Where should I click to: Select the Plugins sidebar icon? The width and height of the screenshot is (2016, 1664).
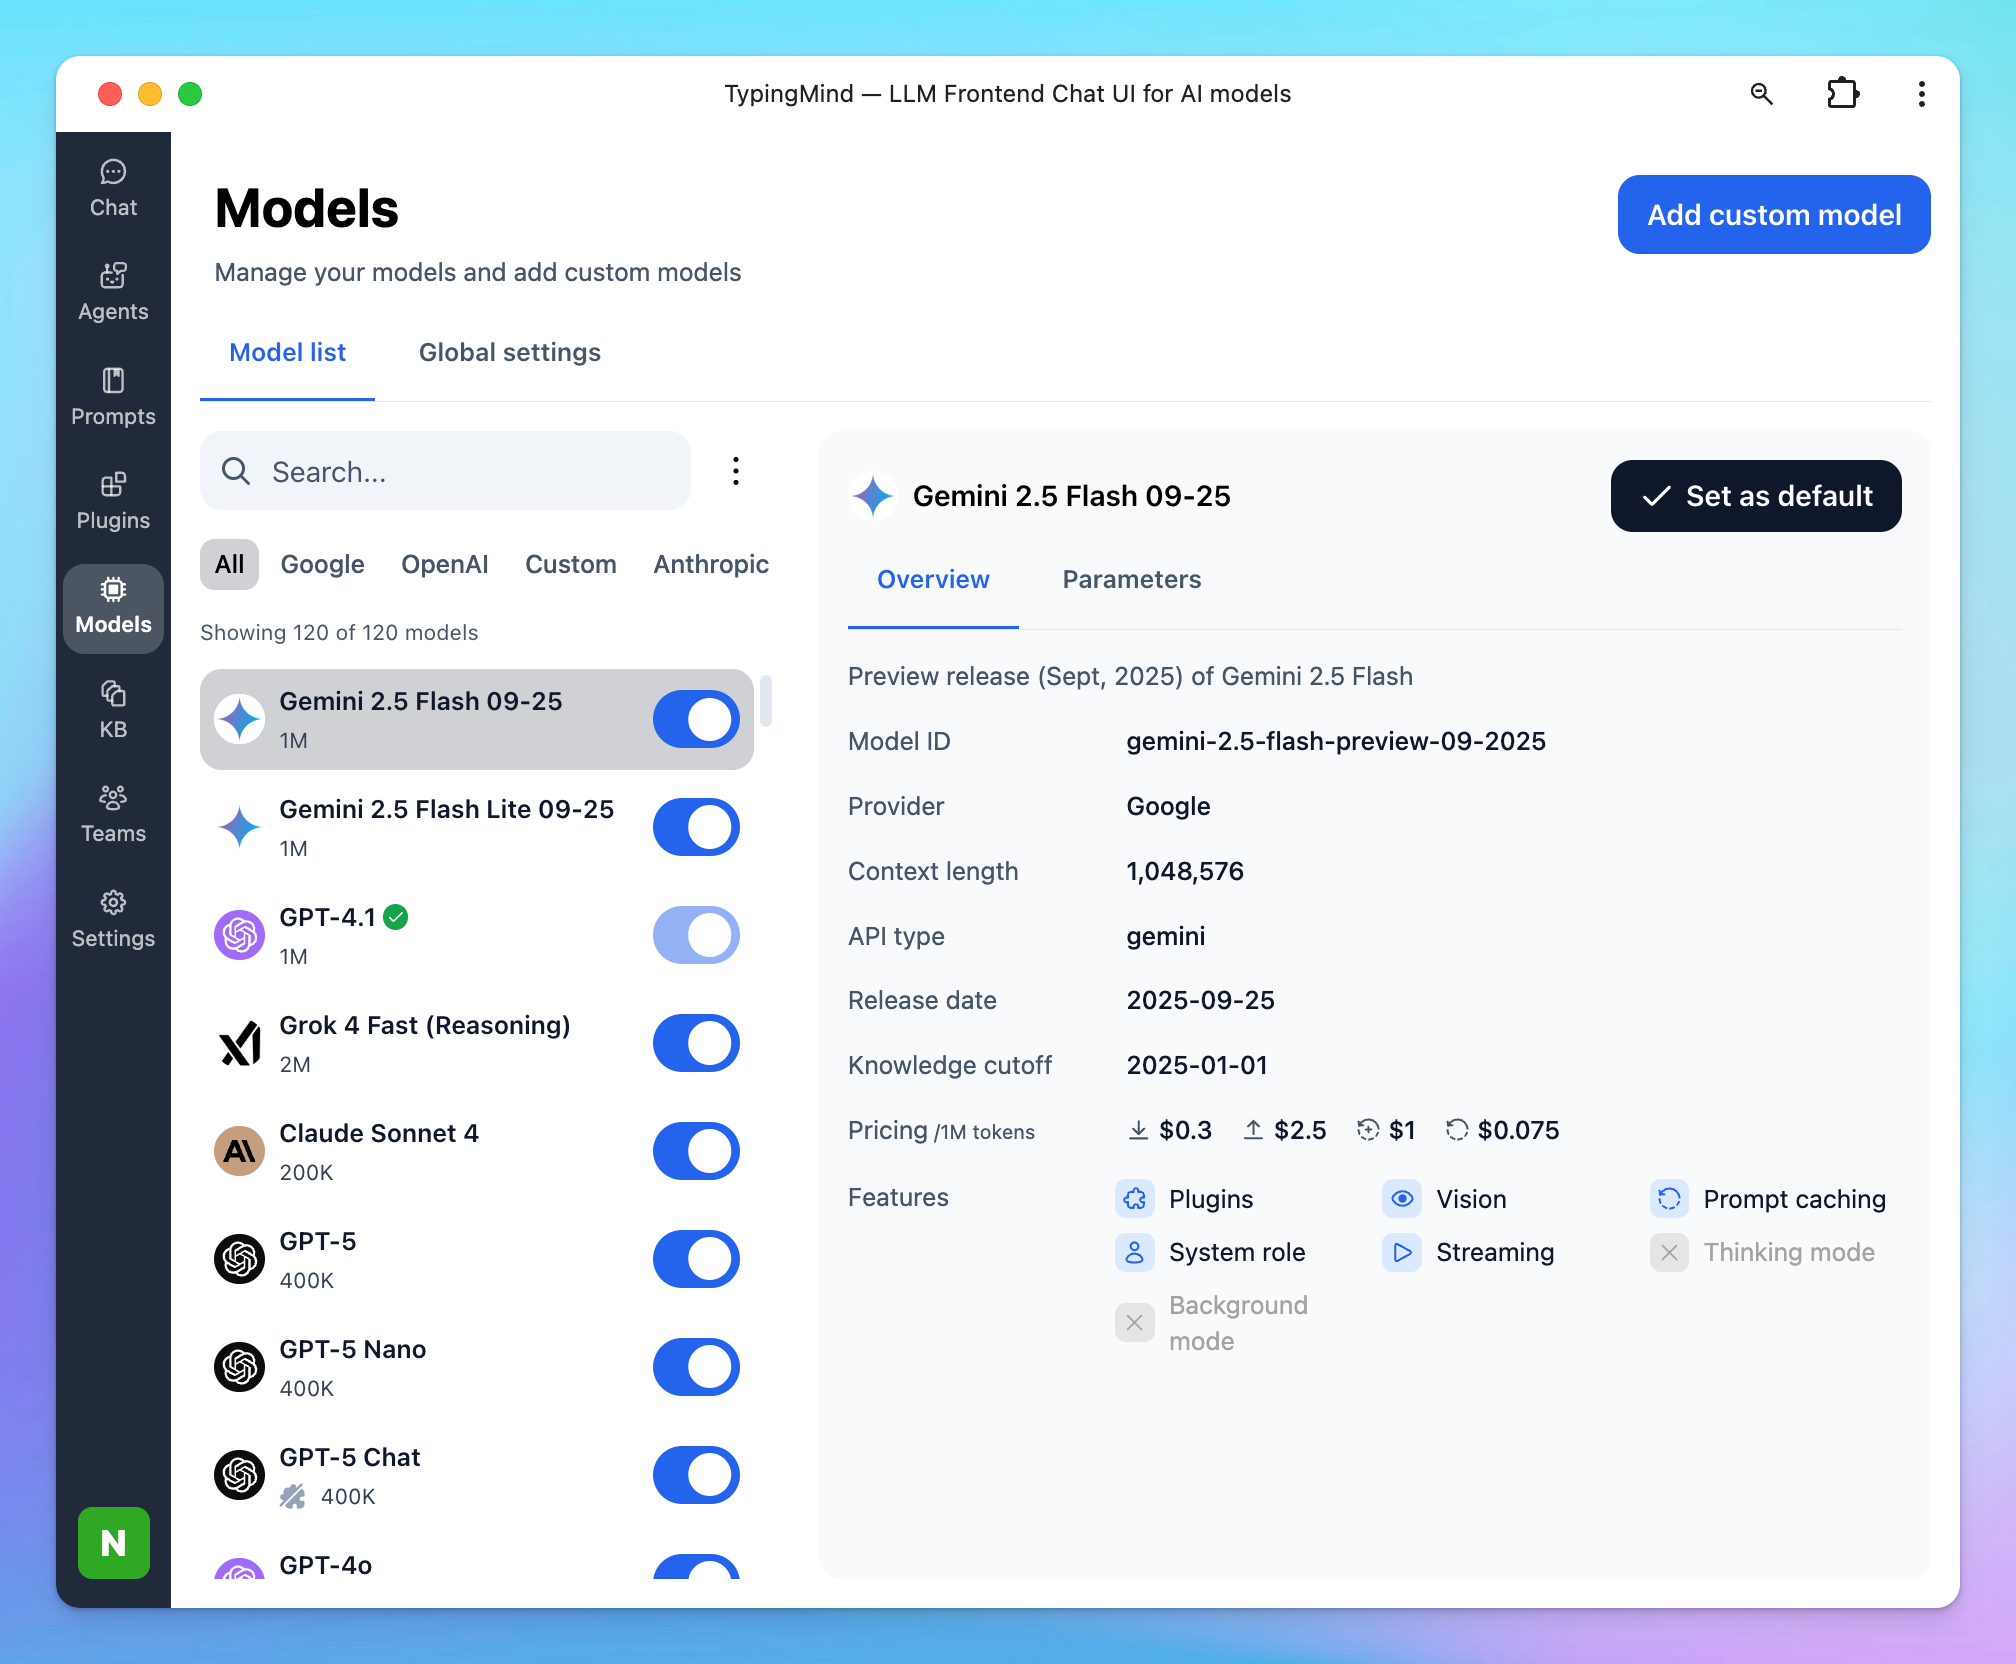coord(113,501)
